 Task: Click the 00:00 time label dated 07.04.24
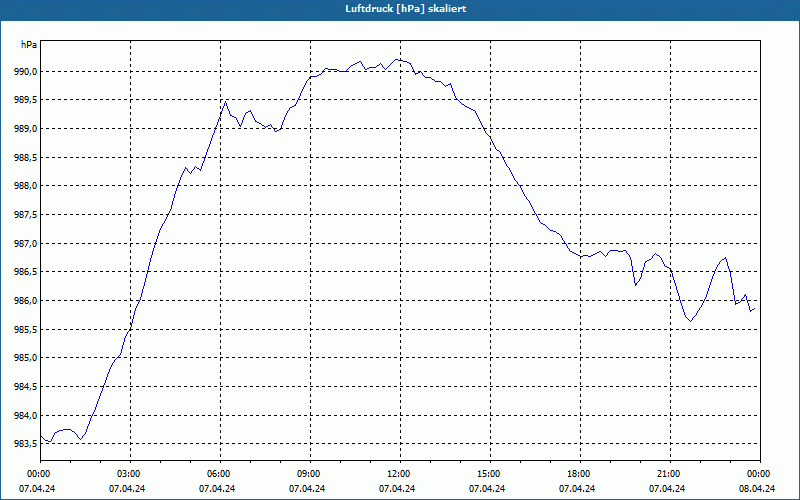coord(37,474)
